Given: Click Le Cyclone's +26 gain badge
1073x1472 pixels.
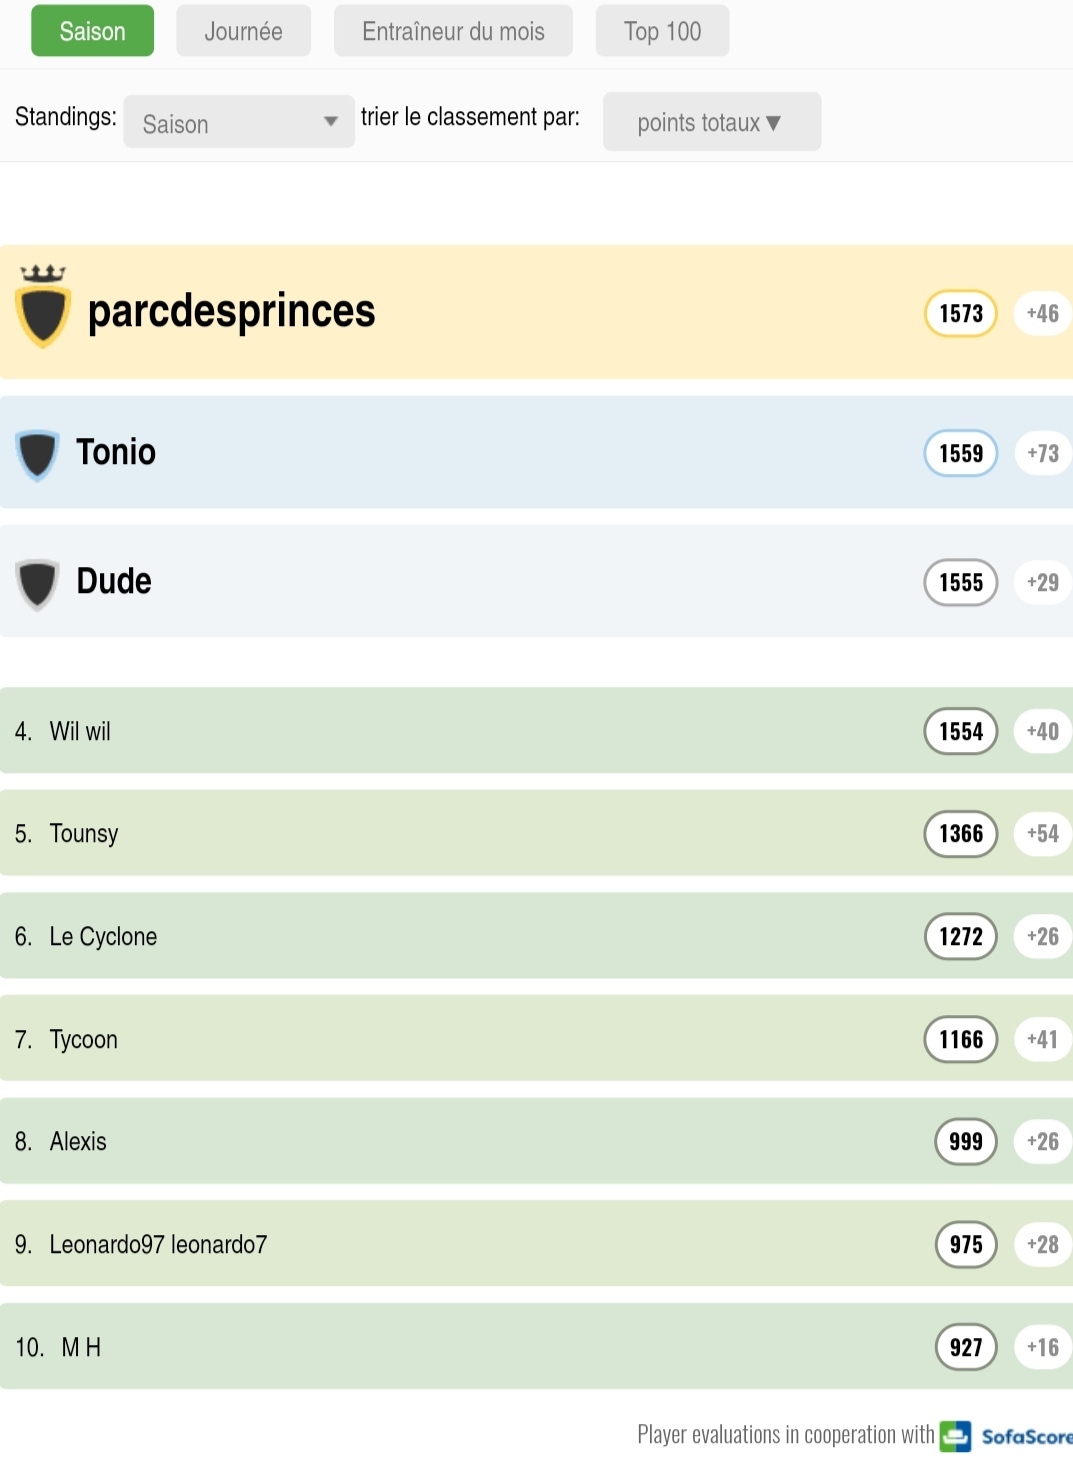Looking at the screenshot, I should 1042,937.
